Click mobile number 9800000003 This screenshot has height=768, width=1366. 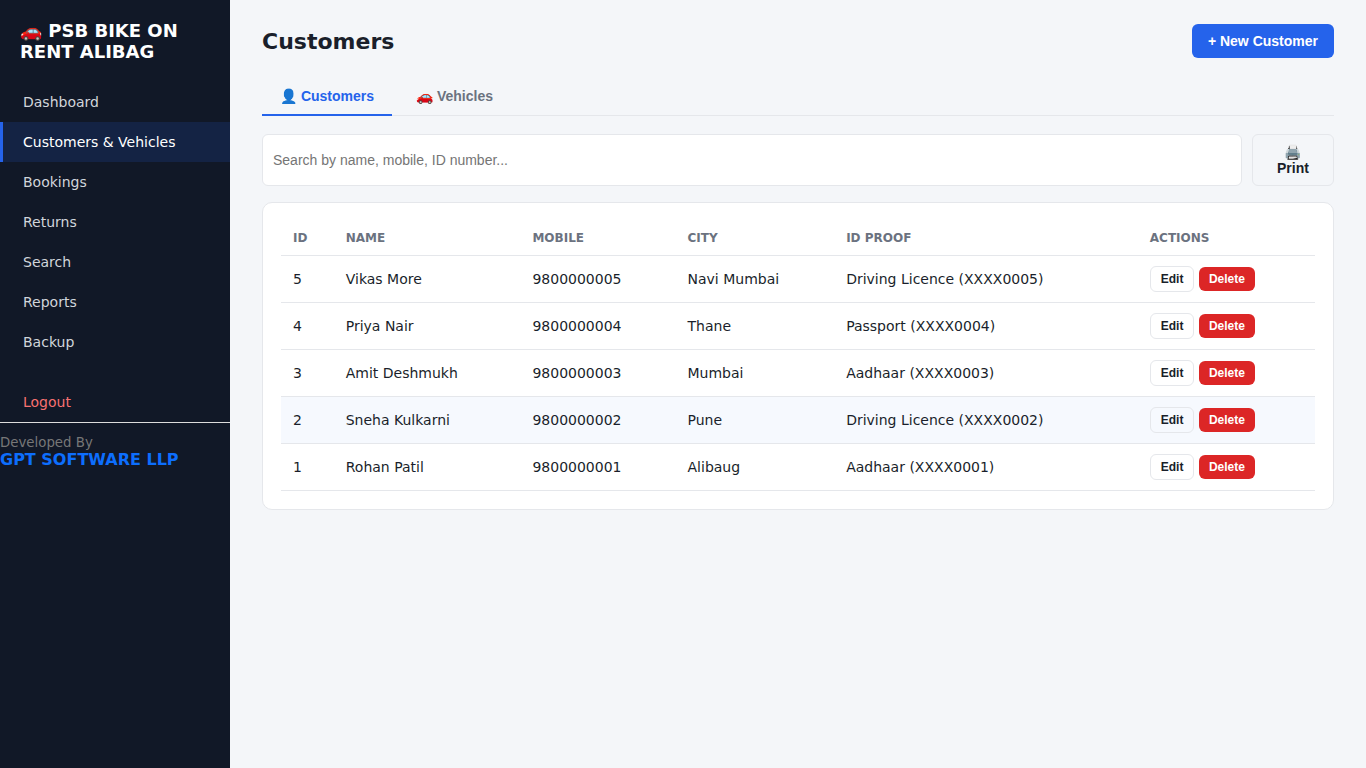[x=577, y=373]
